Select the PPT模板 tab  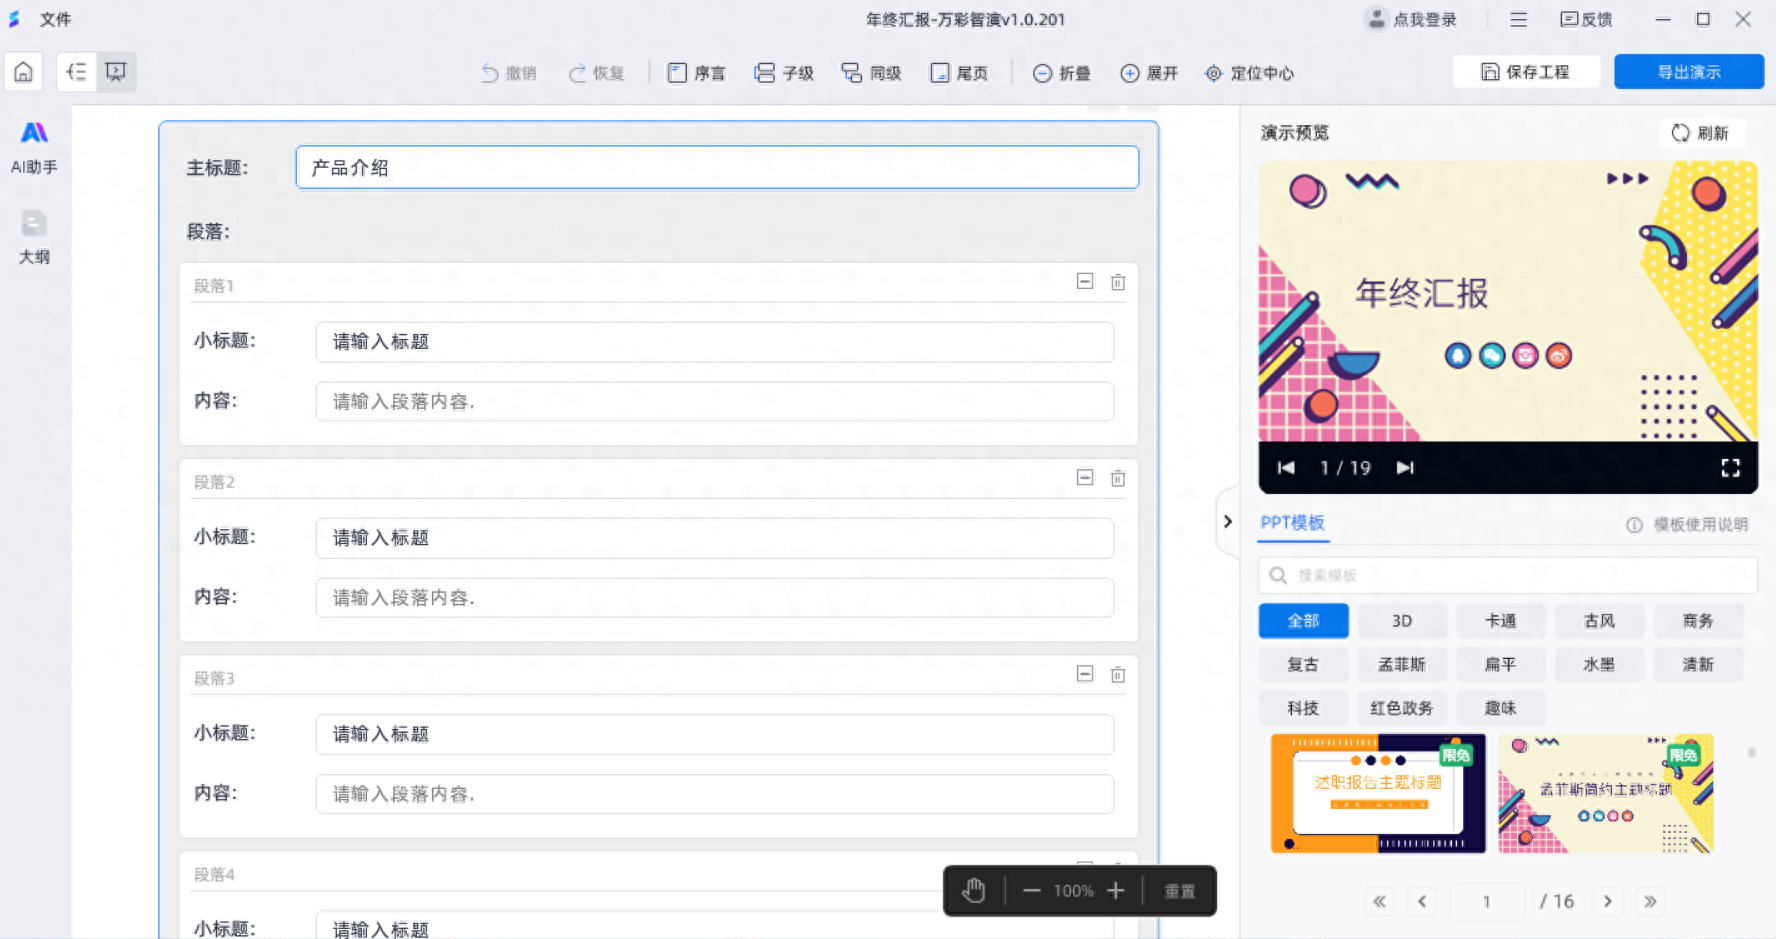click(1292, 523)
